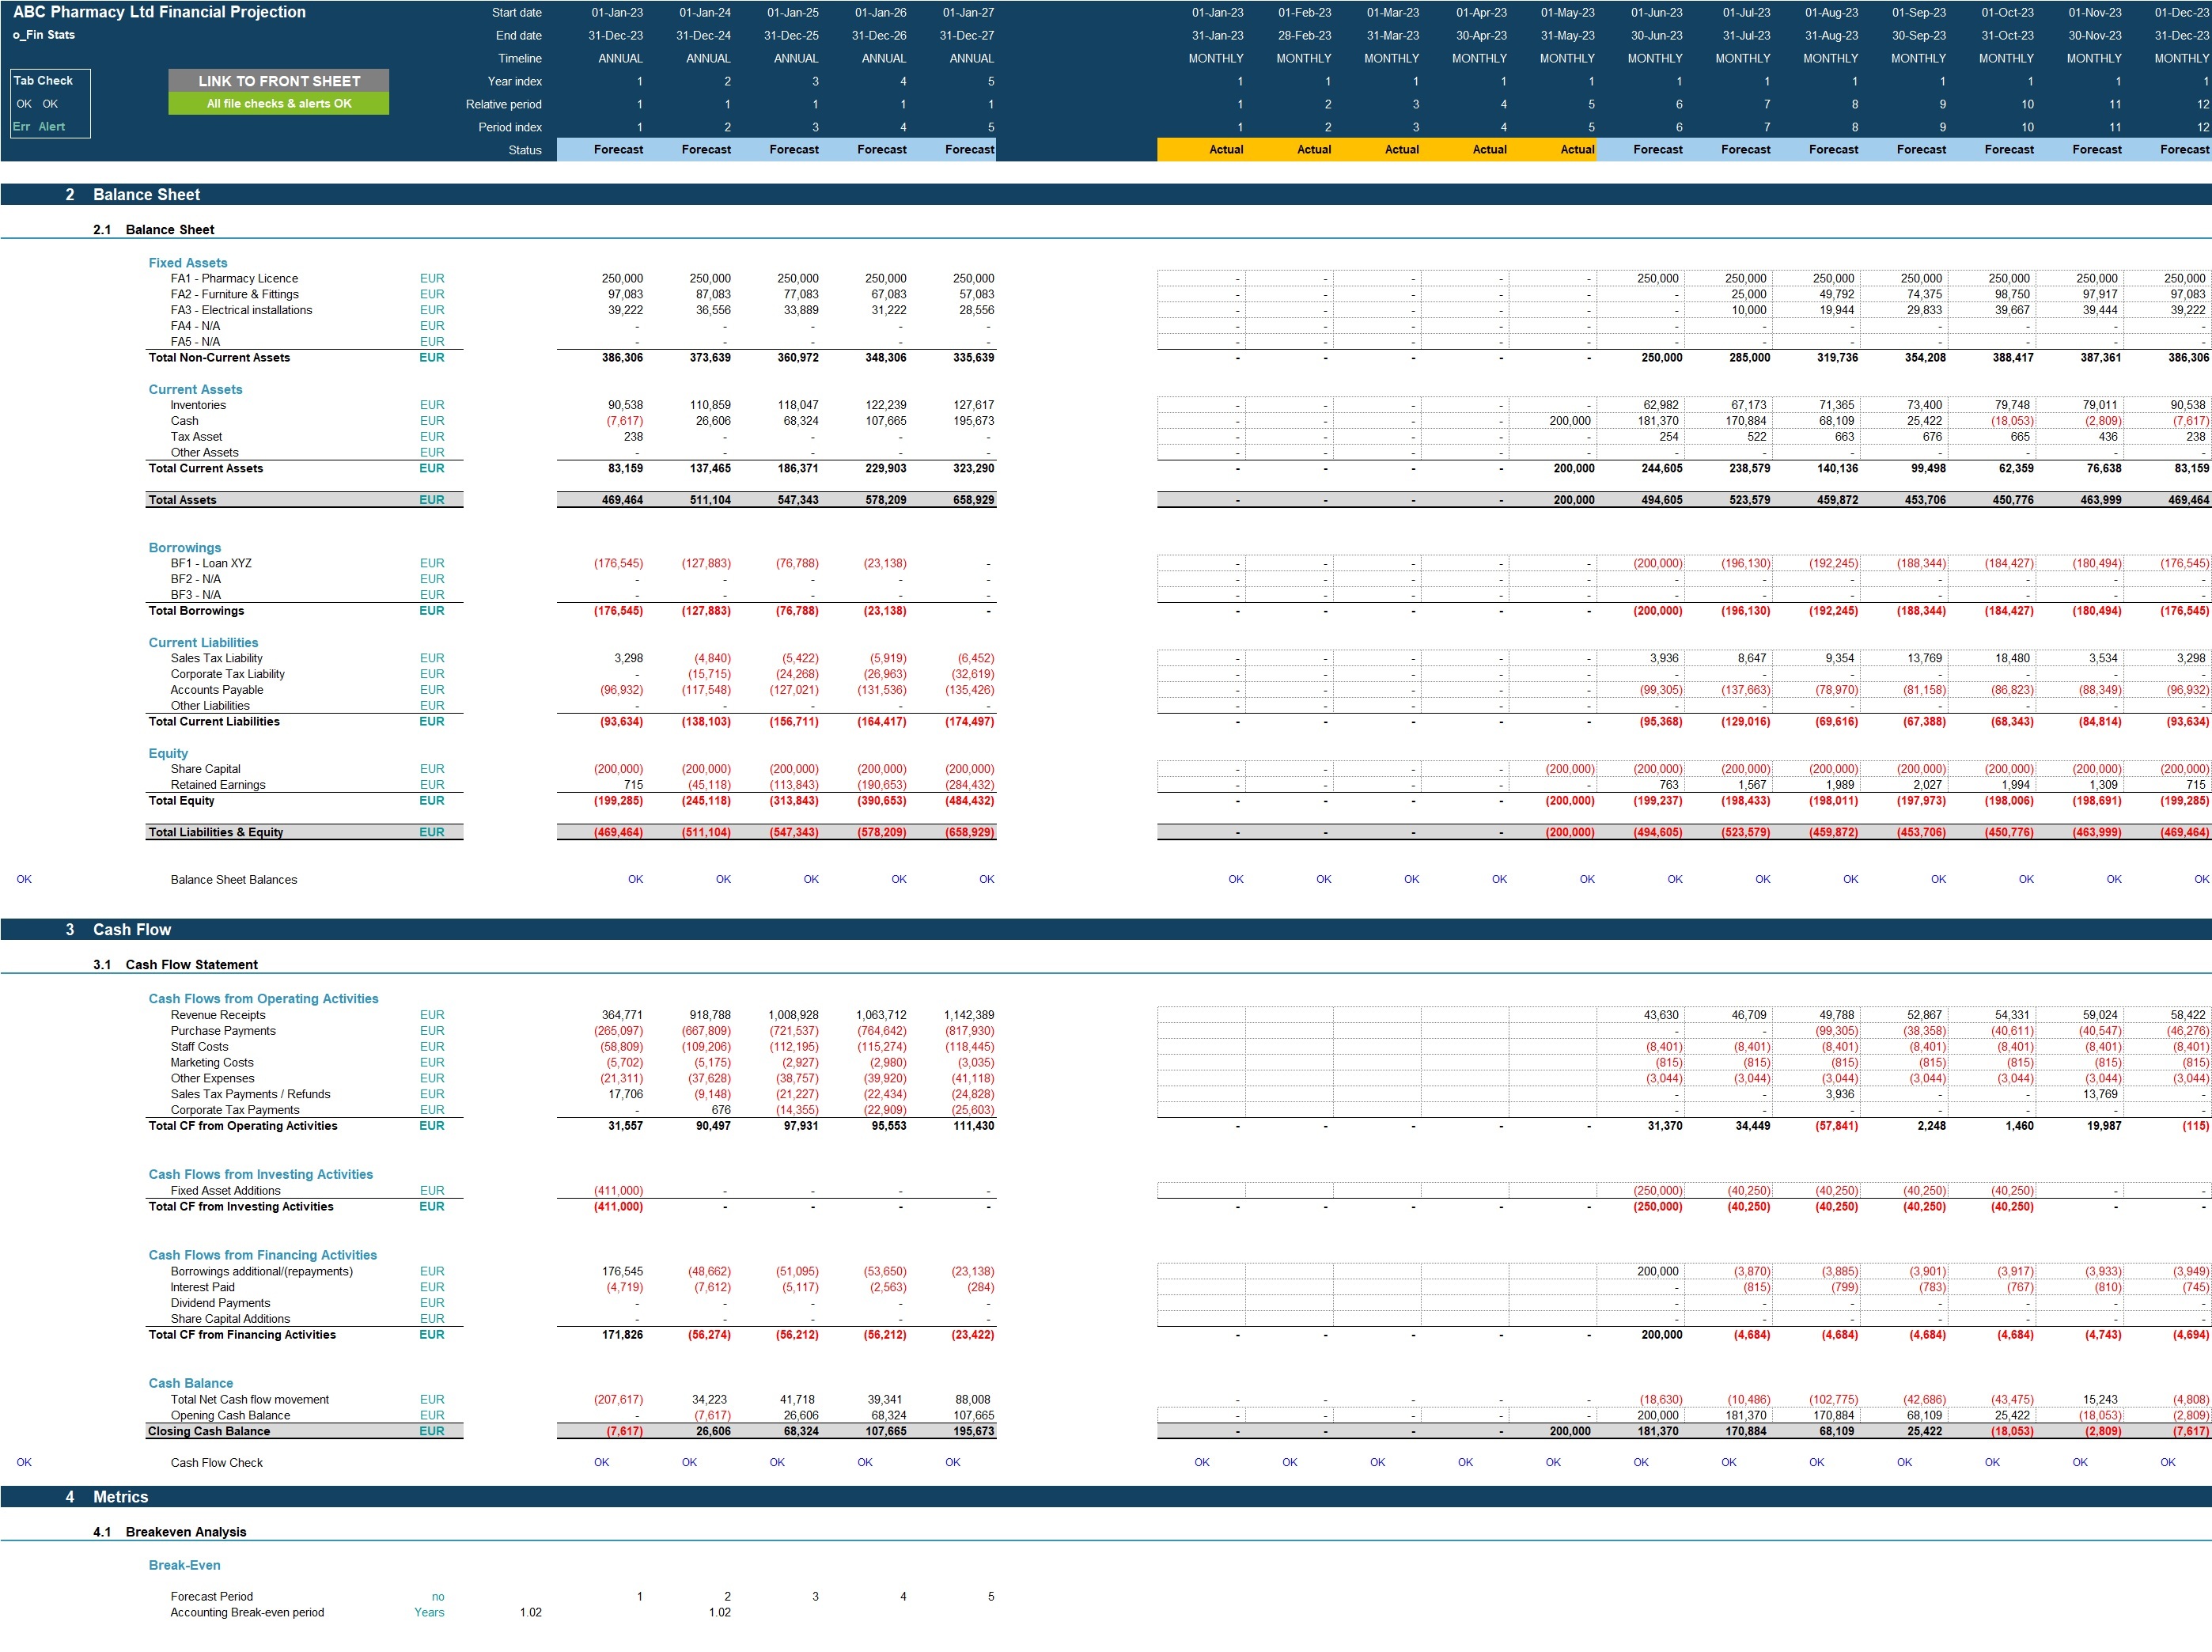Select 2023 annual Total Assets value 469,464
The width and height of the screenshot is (2212, 1652).
[x=622, y=500]
